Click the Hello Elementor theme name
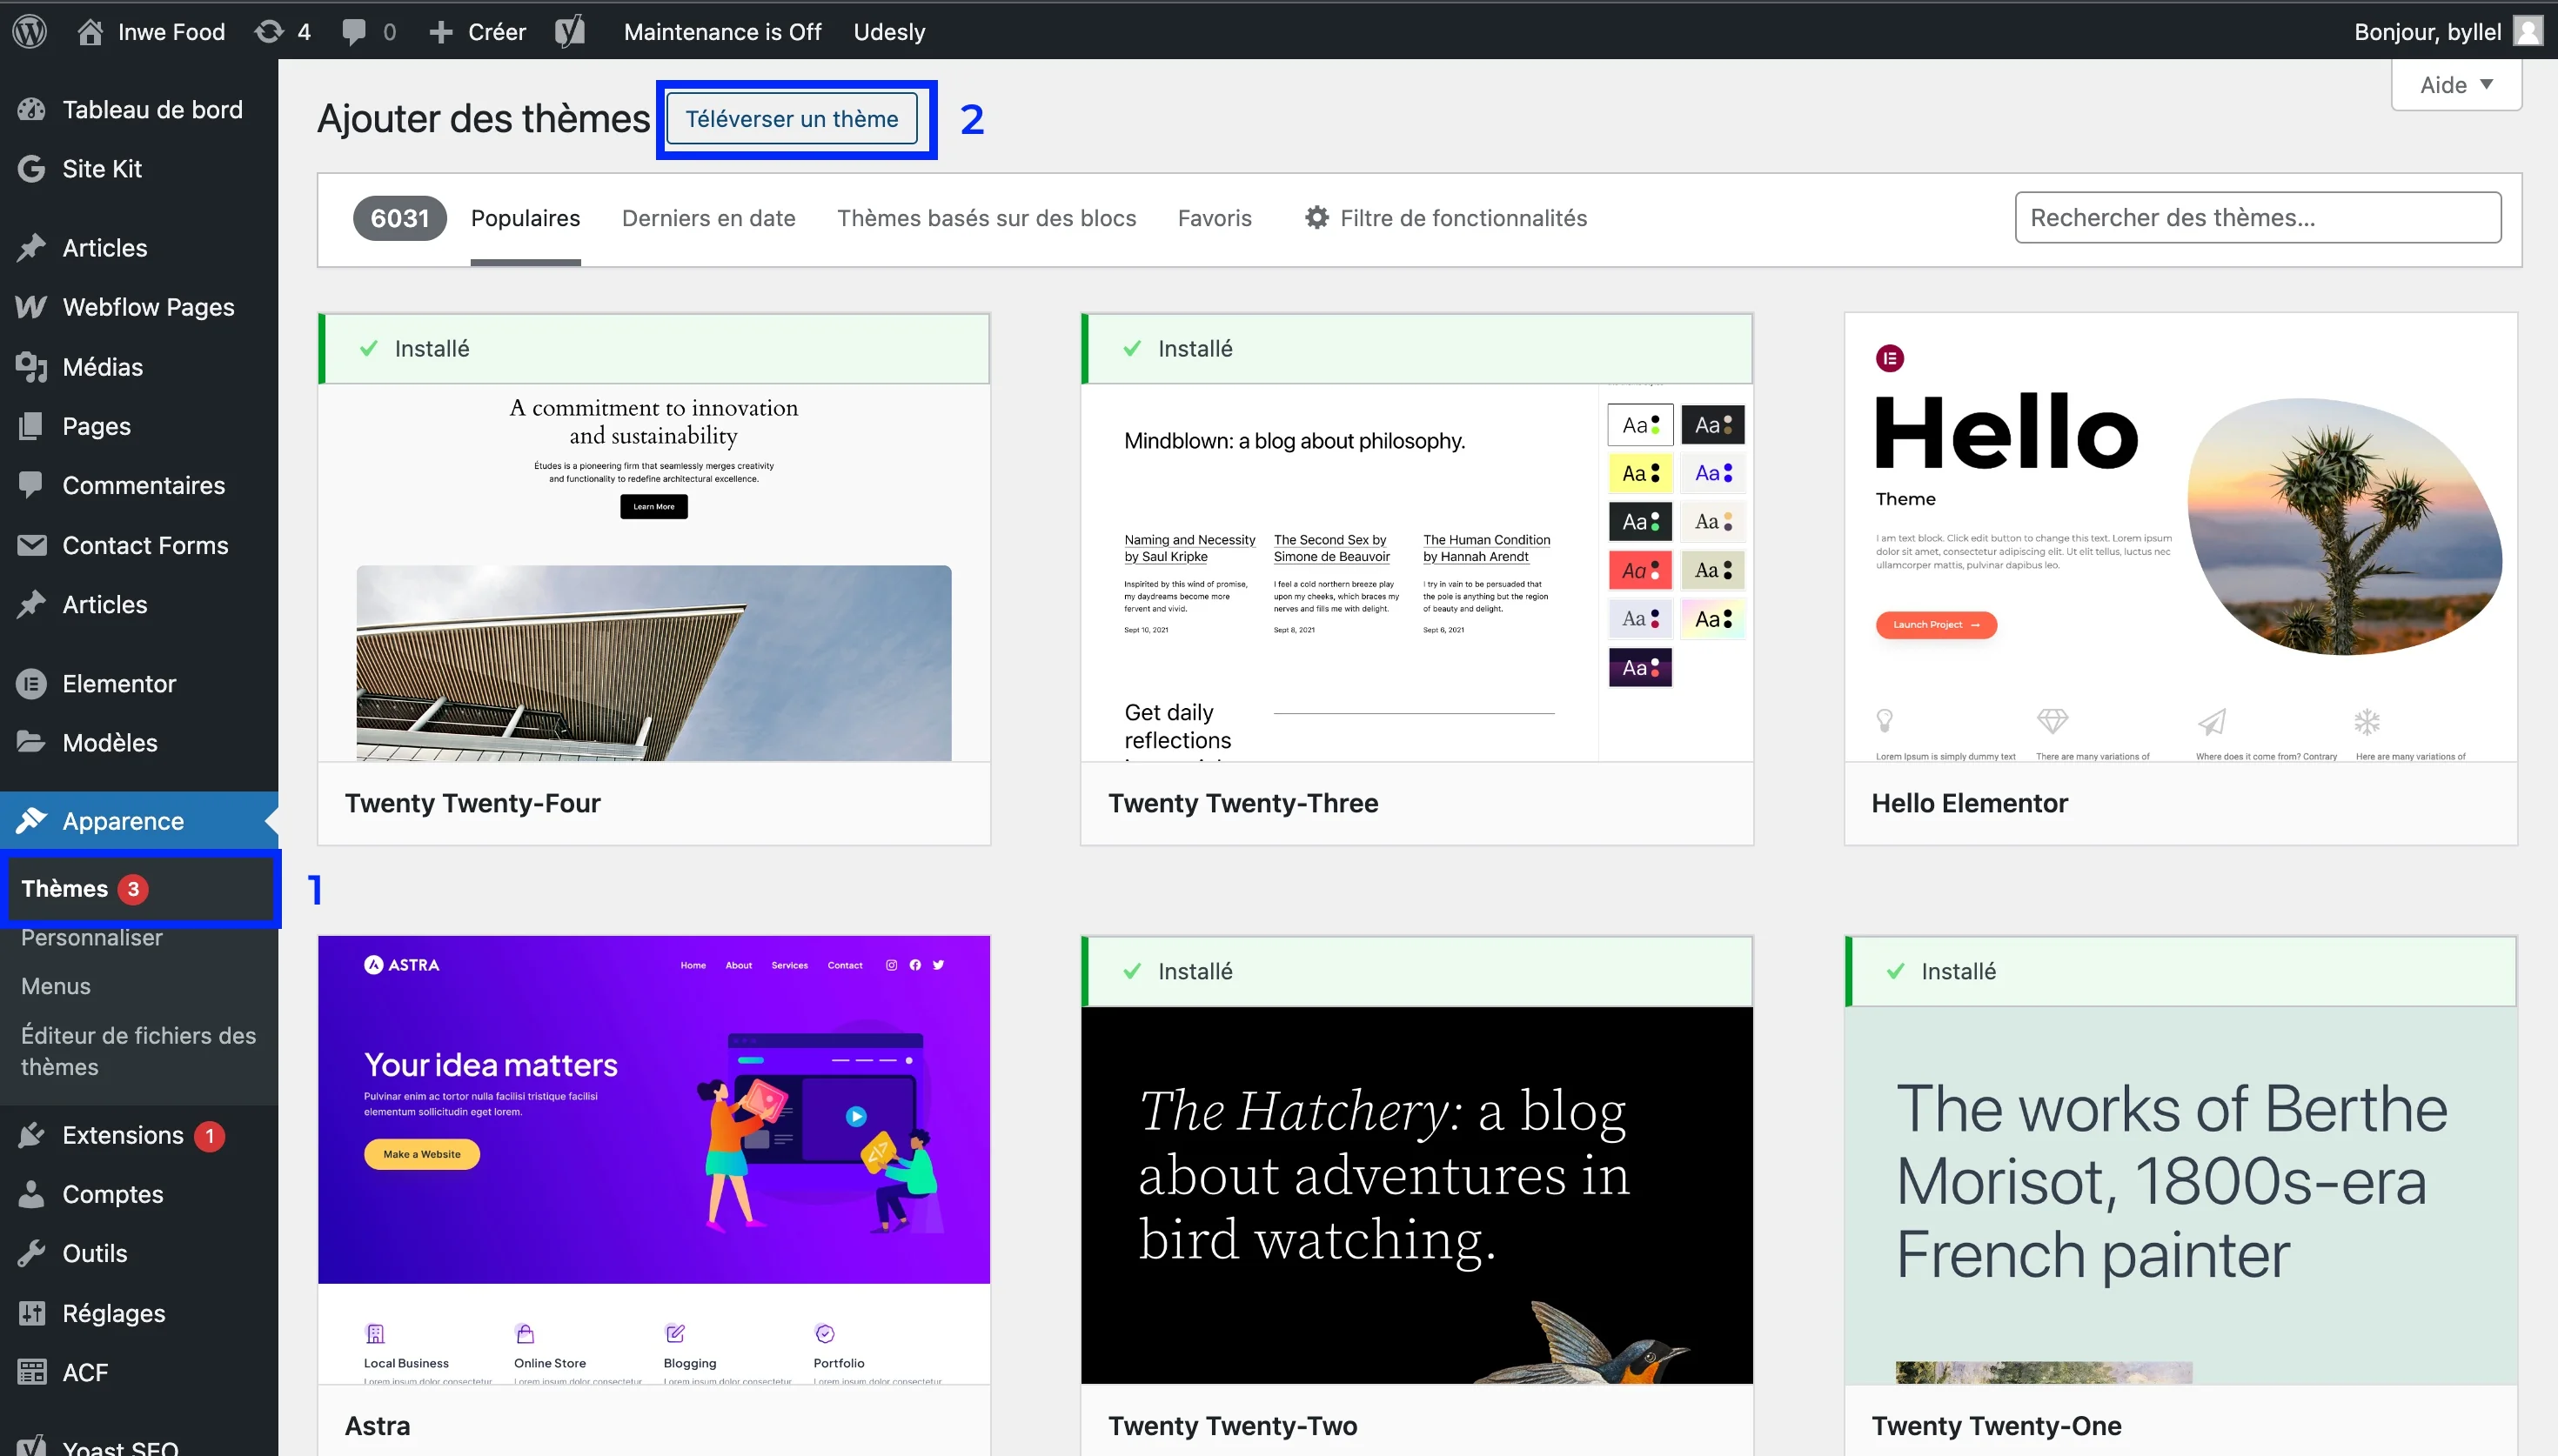2558x1456 pixels. [1969, 803]
